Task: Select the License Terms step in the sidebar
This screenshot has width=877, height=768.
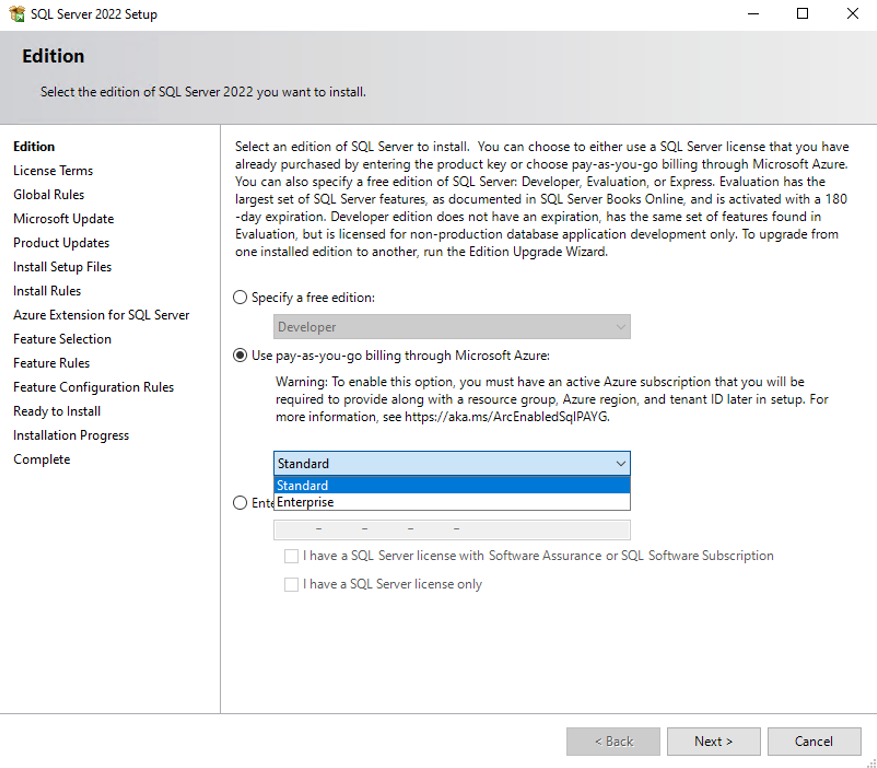Action: [x=53, y=171]
